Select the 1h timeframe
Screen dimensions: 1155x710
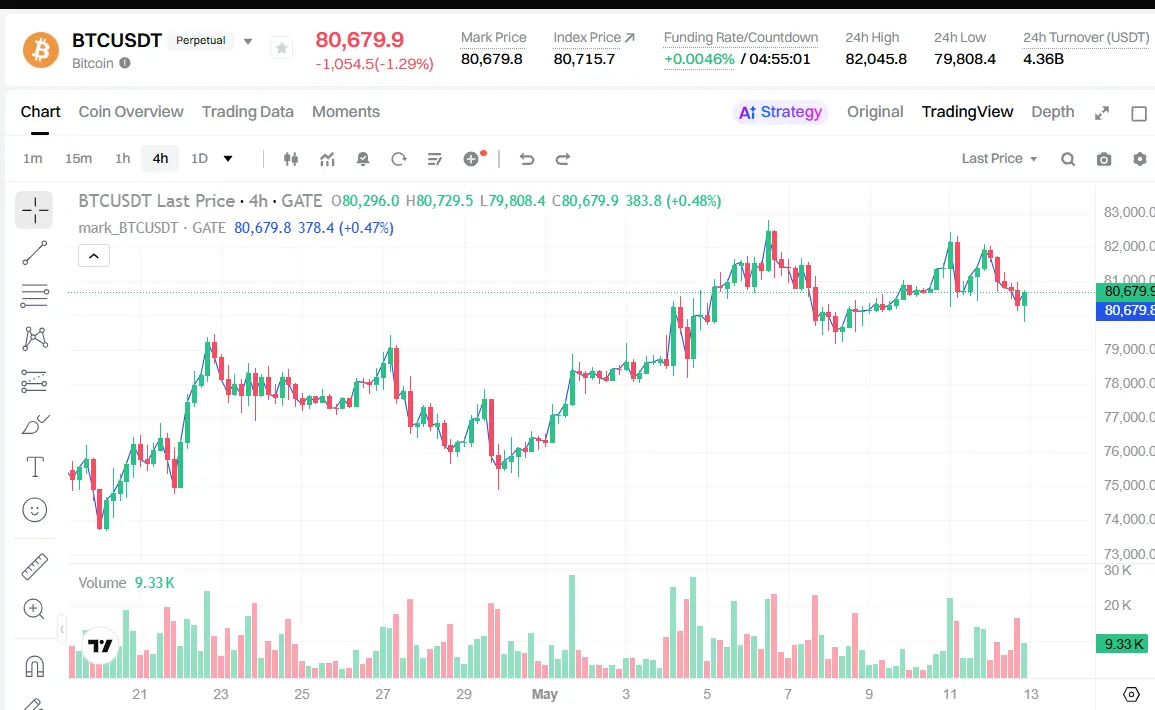[x=122, y=158]
